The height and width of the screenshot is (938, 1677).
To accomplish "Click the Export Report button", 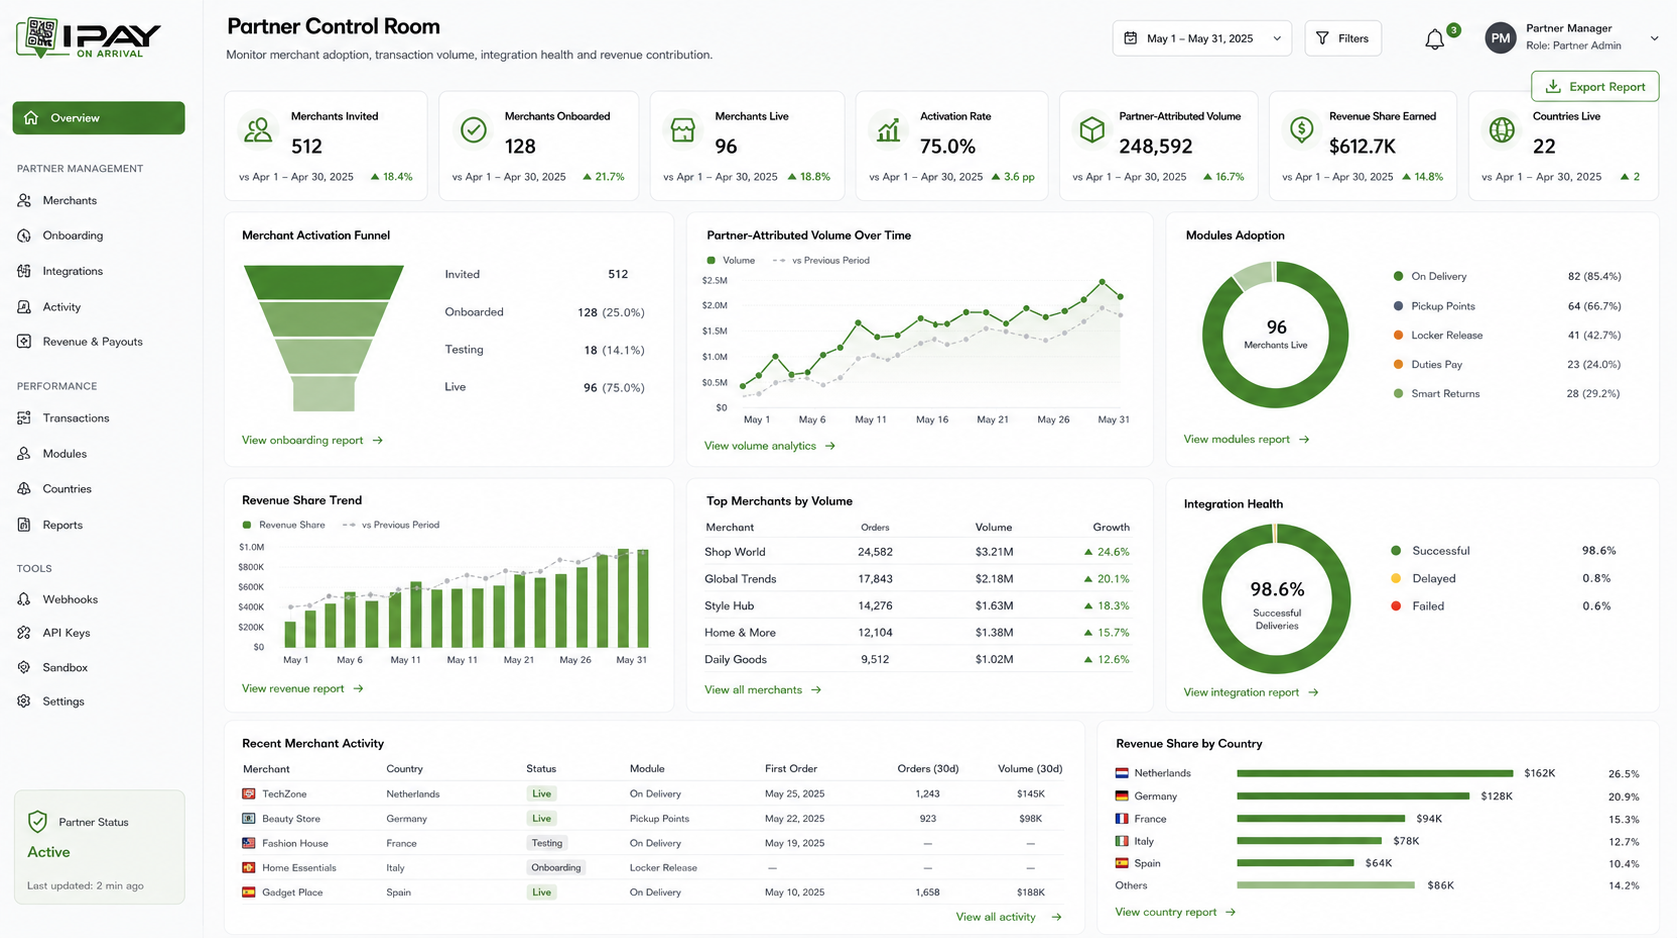I will [1595, 86].
